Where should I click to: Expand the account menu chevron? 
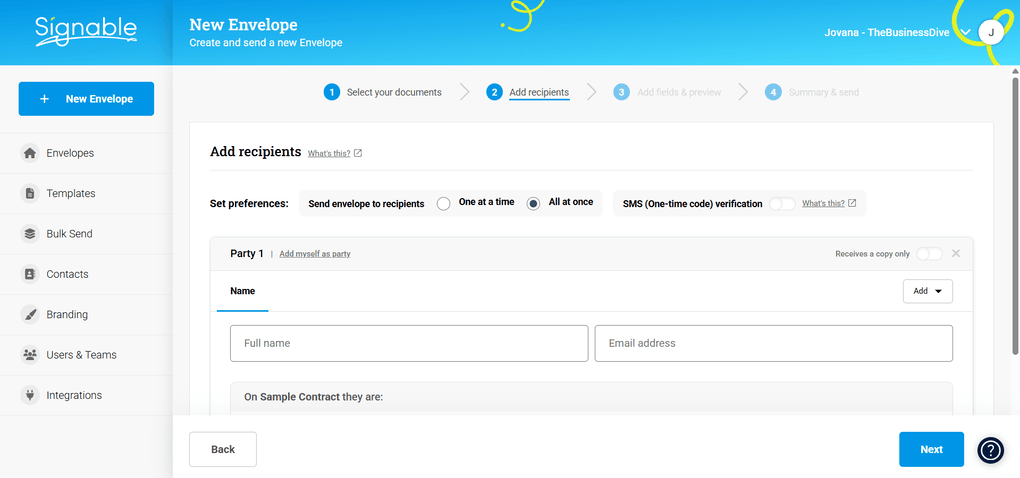coord(965,33)
